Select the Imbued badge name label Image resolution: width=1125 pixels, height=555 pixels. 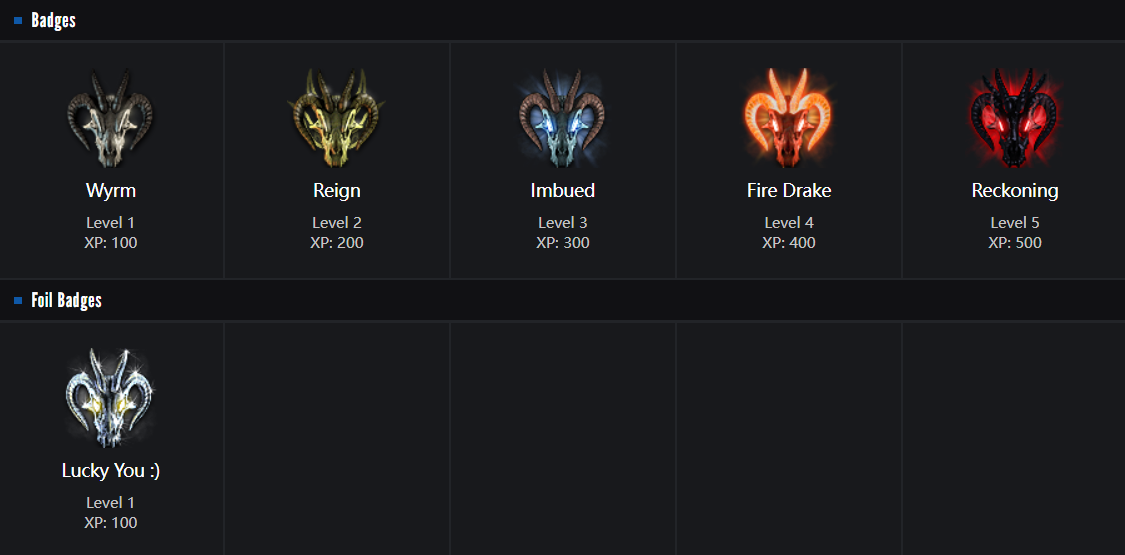[562, 190]
